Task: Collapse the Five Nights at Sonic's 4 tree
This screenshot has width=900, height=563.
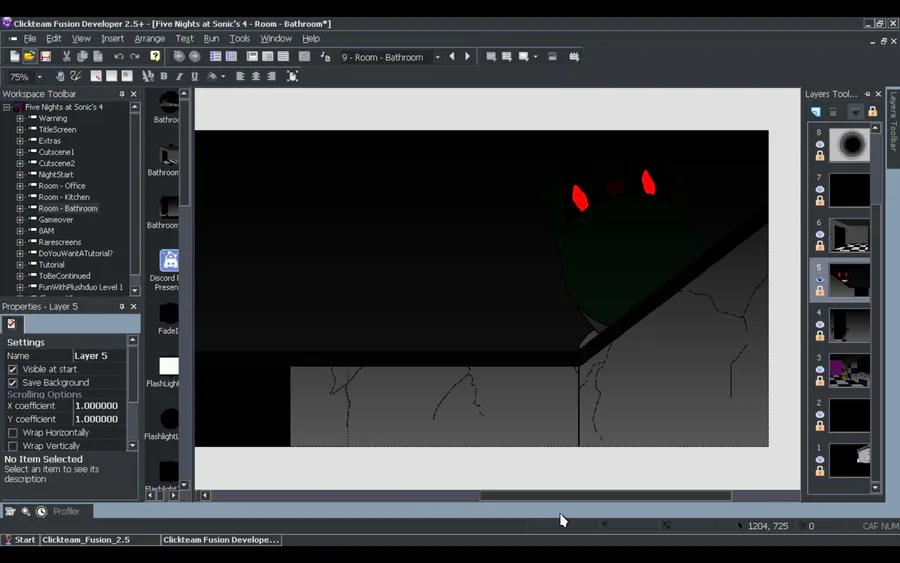Action: pyautogui.click(x=6, y=107)
